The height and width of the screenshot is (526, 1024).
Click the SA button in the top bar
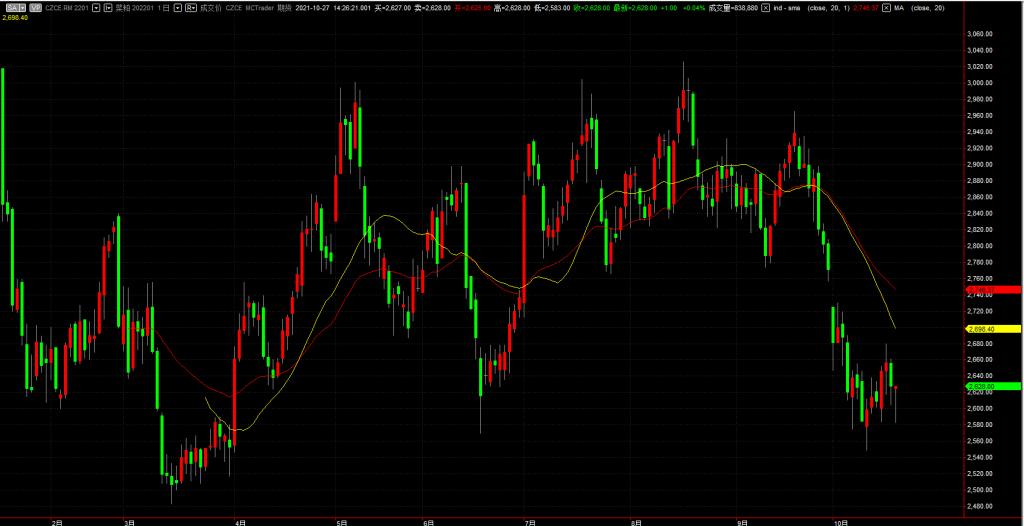pos(16,8)
